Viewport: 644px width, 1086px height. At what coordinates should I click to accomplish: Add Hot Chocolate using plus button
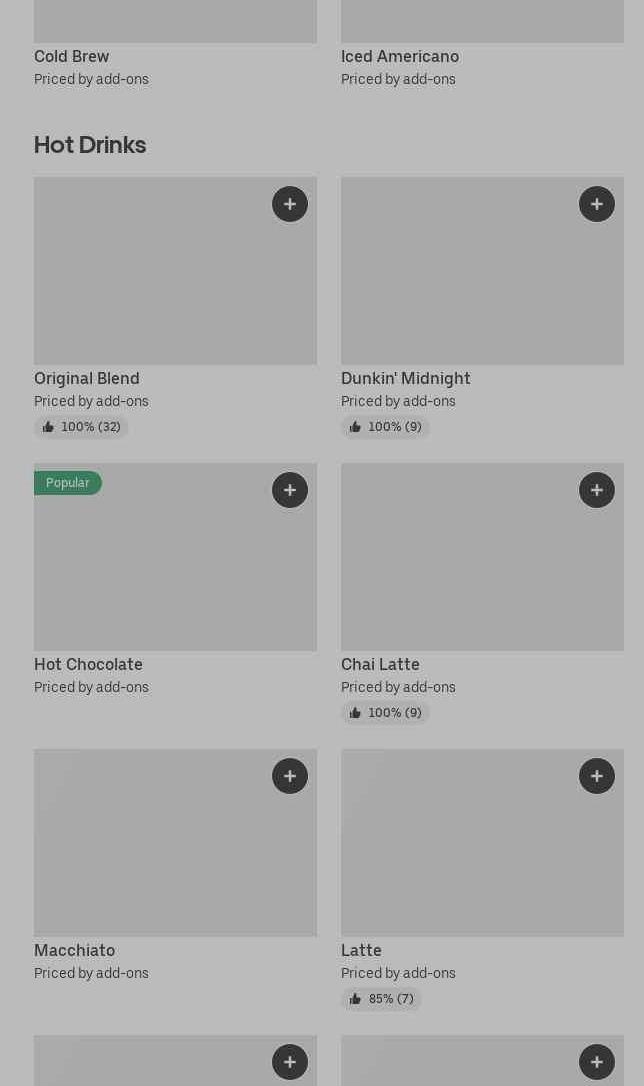(290, 490)
